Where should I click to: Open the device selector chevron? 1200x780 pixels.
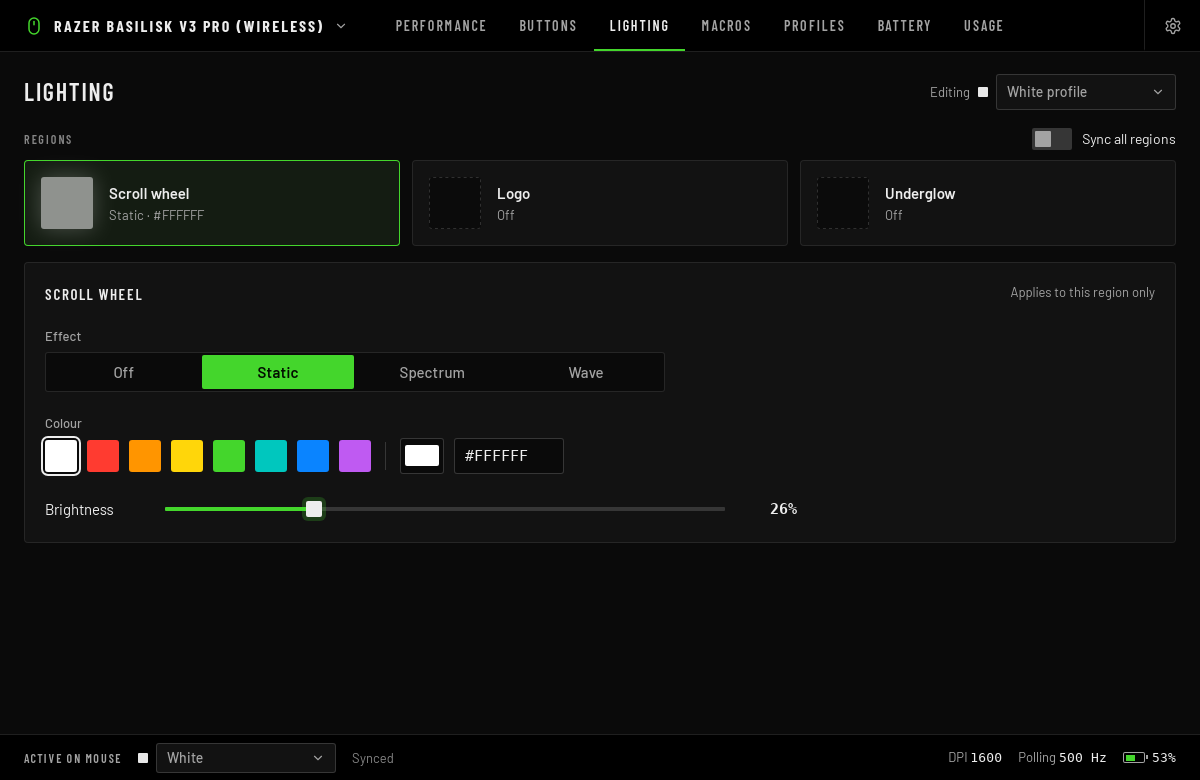coord(341,26)
